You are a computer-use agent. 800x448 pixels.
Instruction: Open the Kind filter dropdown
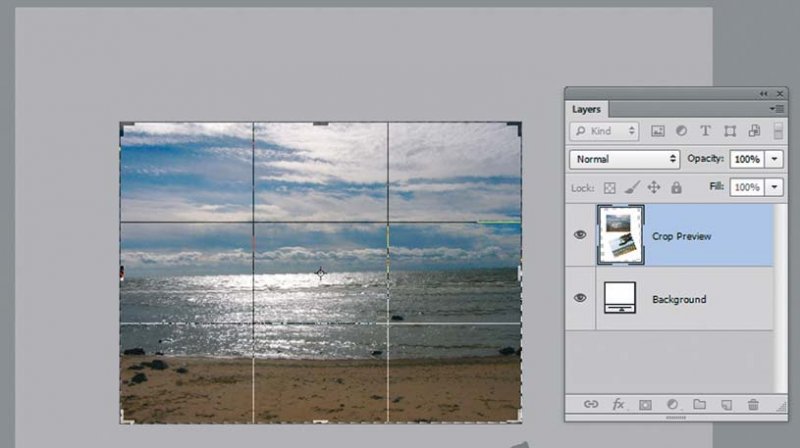pyautogui.click(x=606, y=131)
